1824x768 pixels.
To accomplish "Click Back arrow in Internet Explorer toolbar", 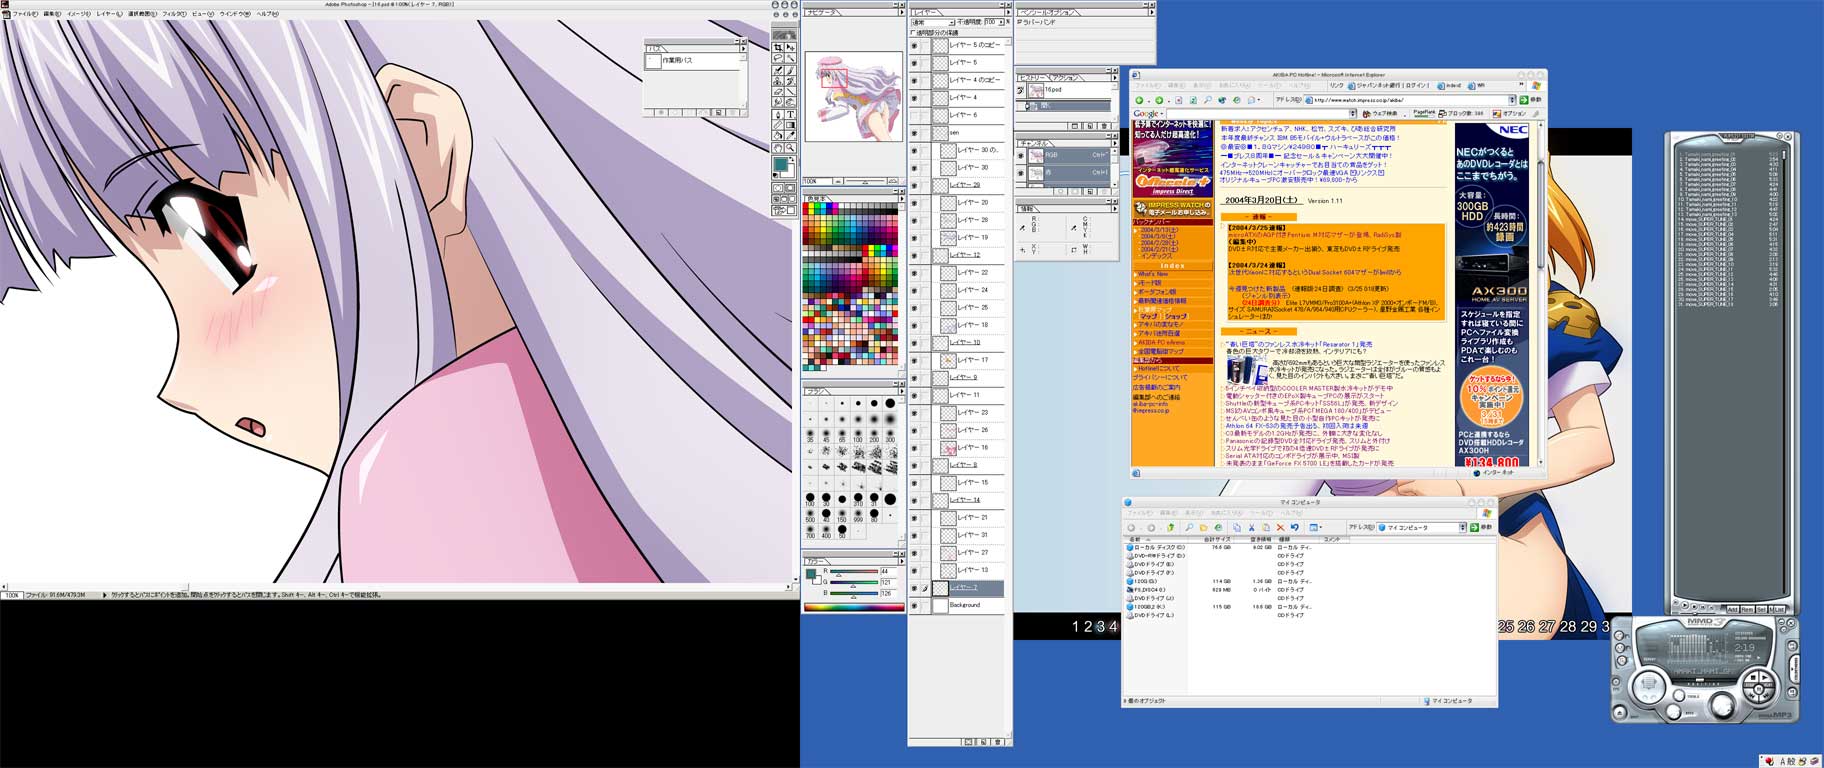I will (1139, 100).
